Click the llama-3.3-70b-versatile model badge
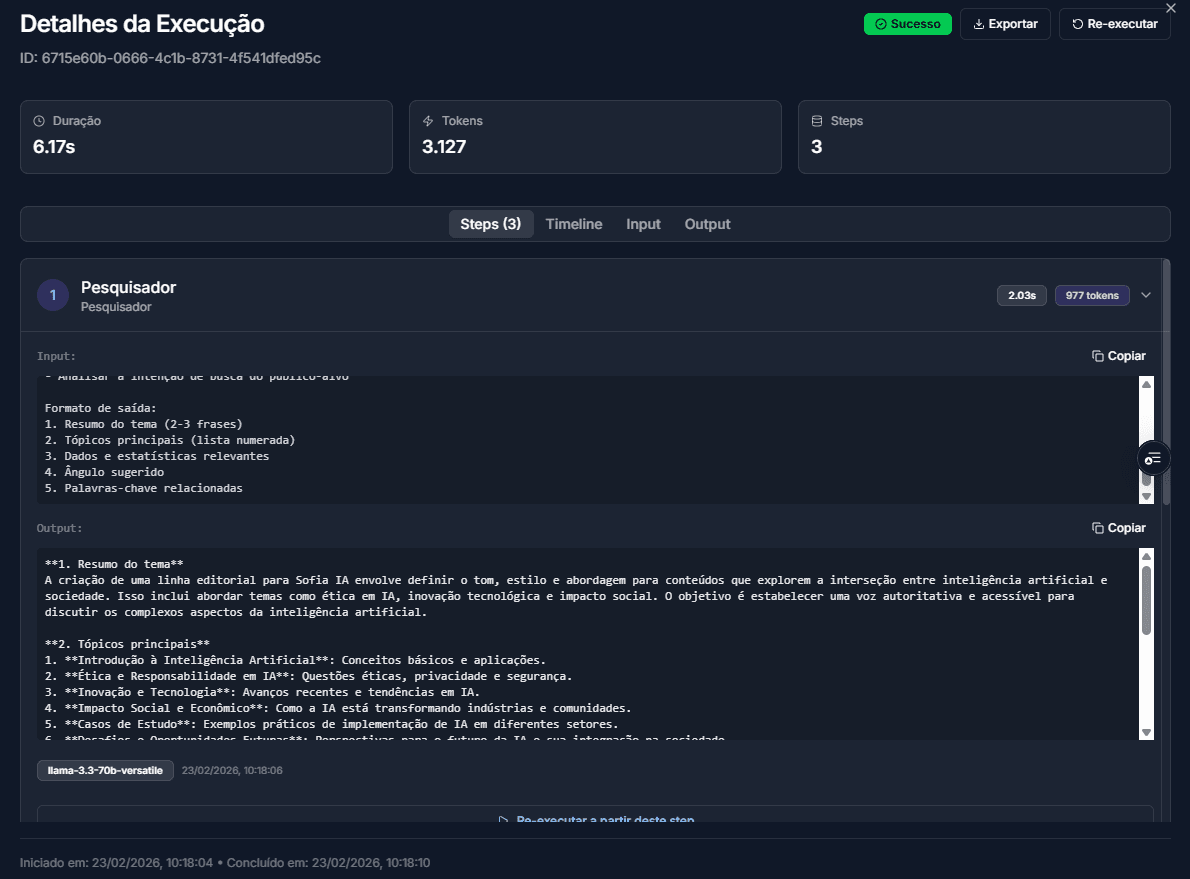 105,771
